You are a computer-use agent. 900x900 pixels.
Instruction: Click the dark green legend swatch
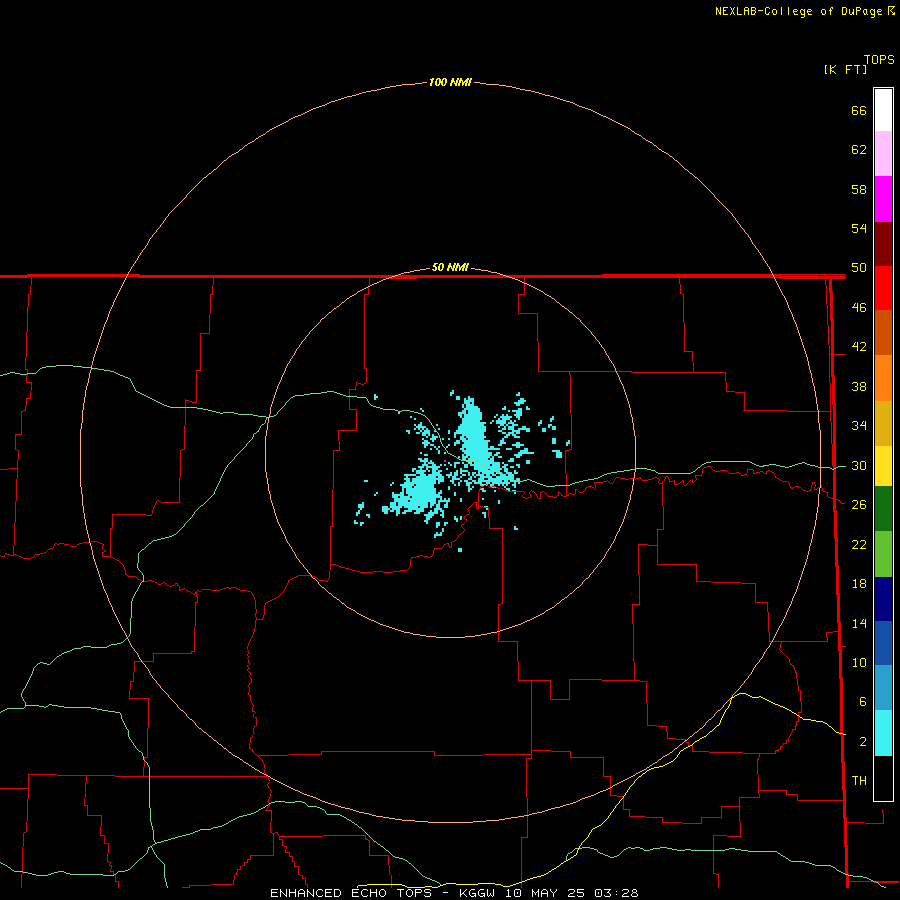[883, 509]
